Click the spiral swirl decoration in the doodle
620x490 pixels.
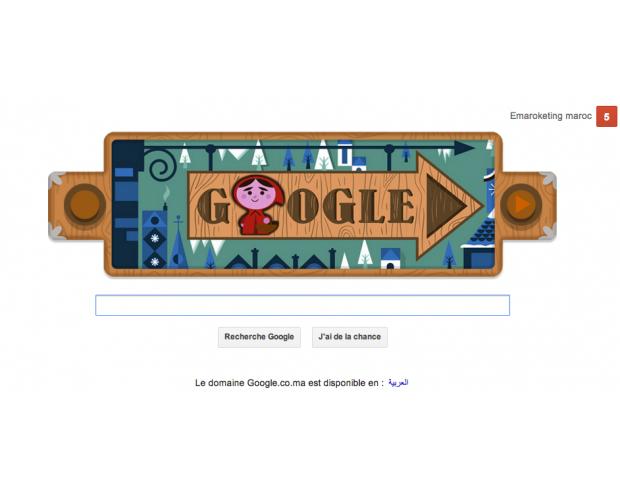pos(162,167)
